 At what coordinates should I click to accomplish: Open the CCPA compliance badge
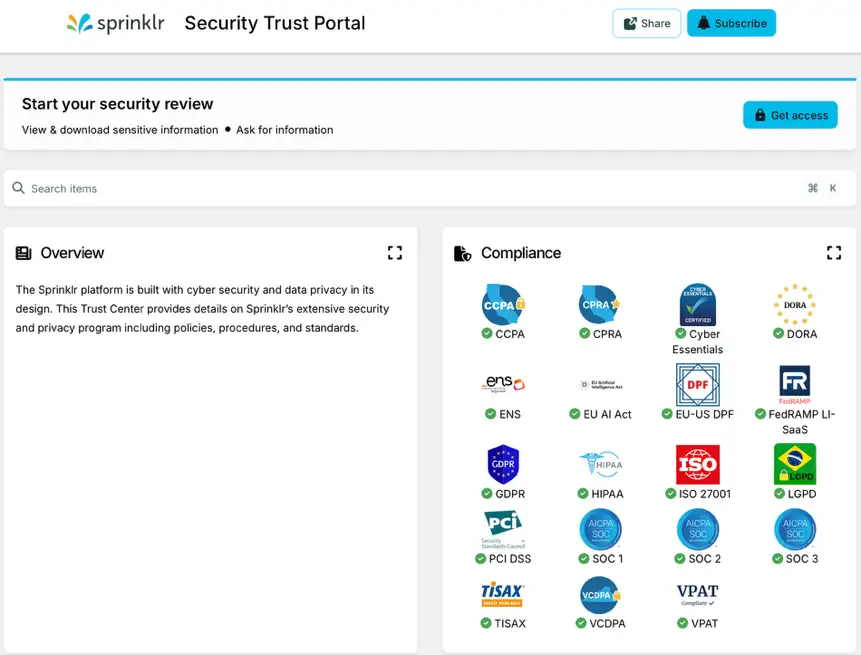coord(503,304)
